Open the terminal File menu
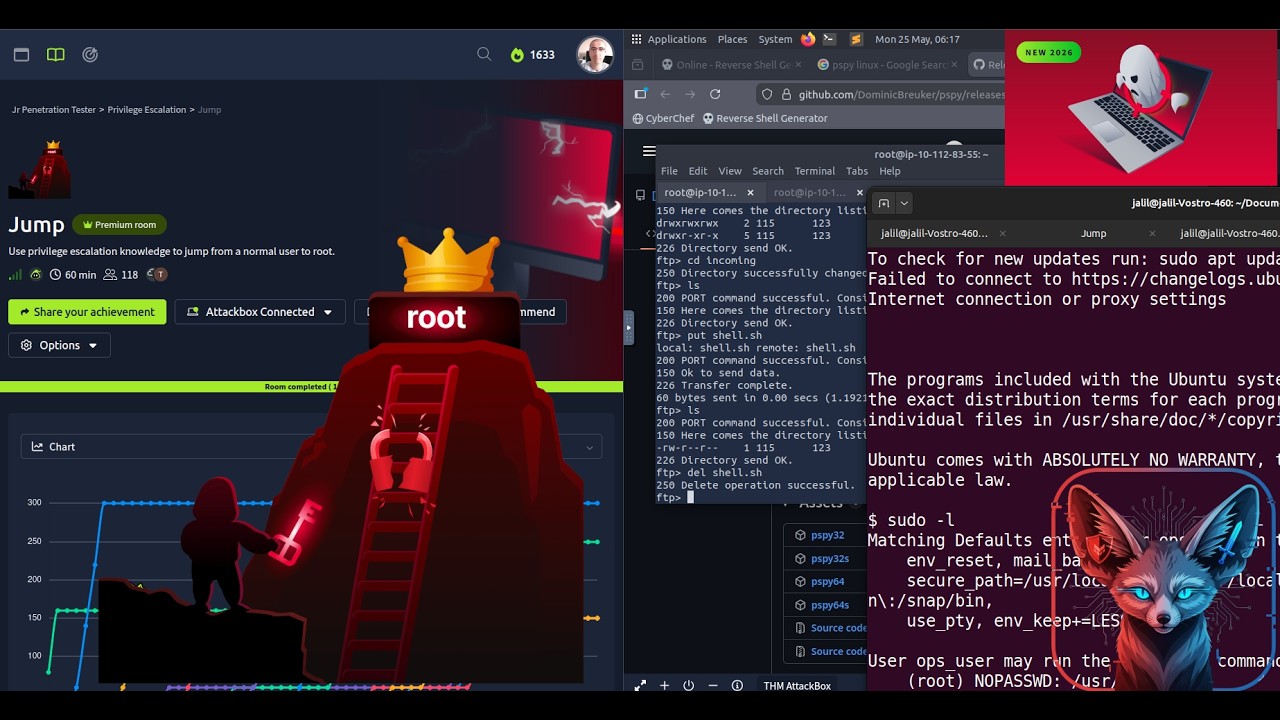The image size is (1280, 720). 669,171
